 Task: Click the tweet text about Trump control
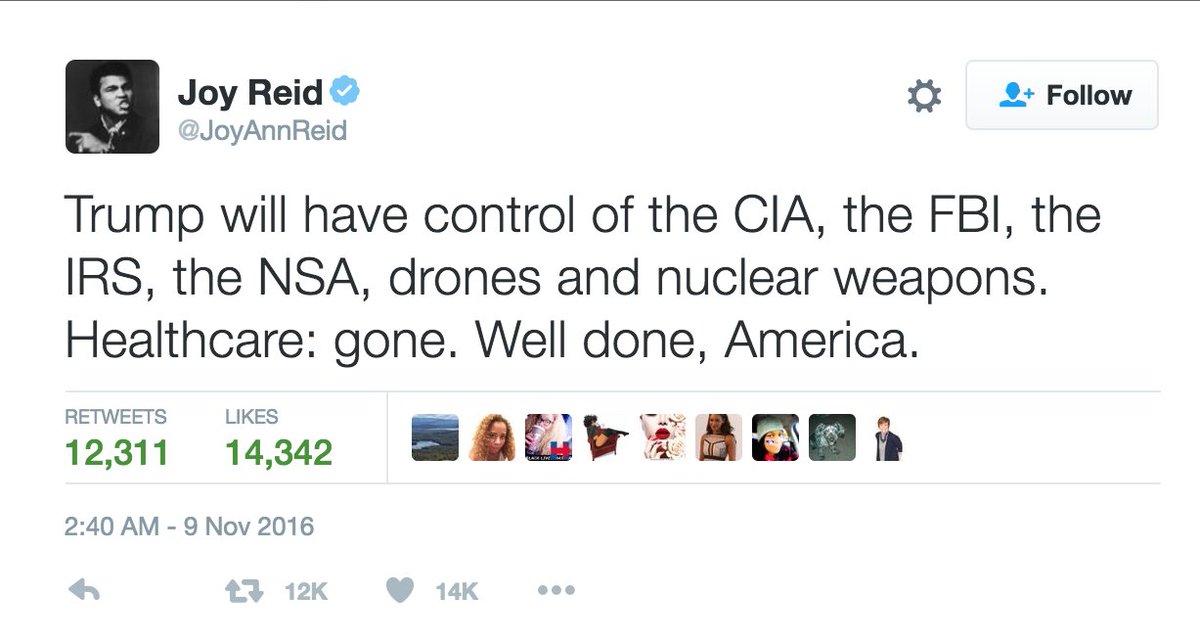click(x=583, y=279)
